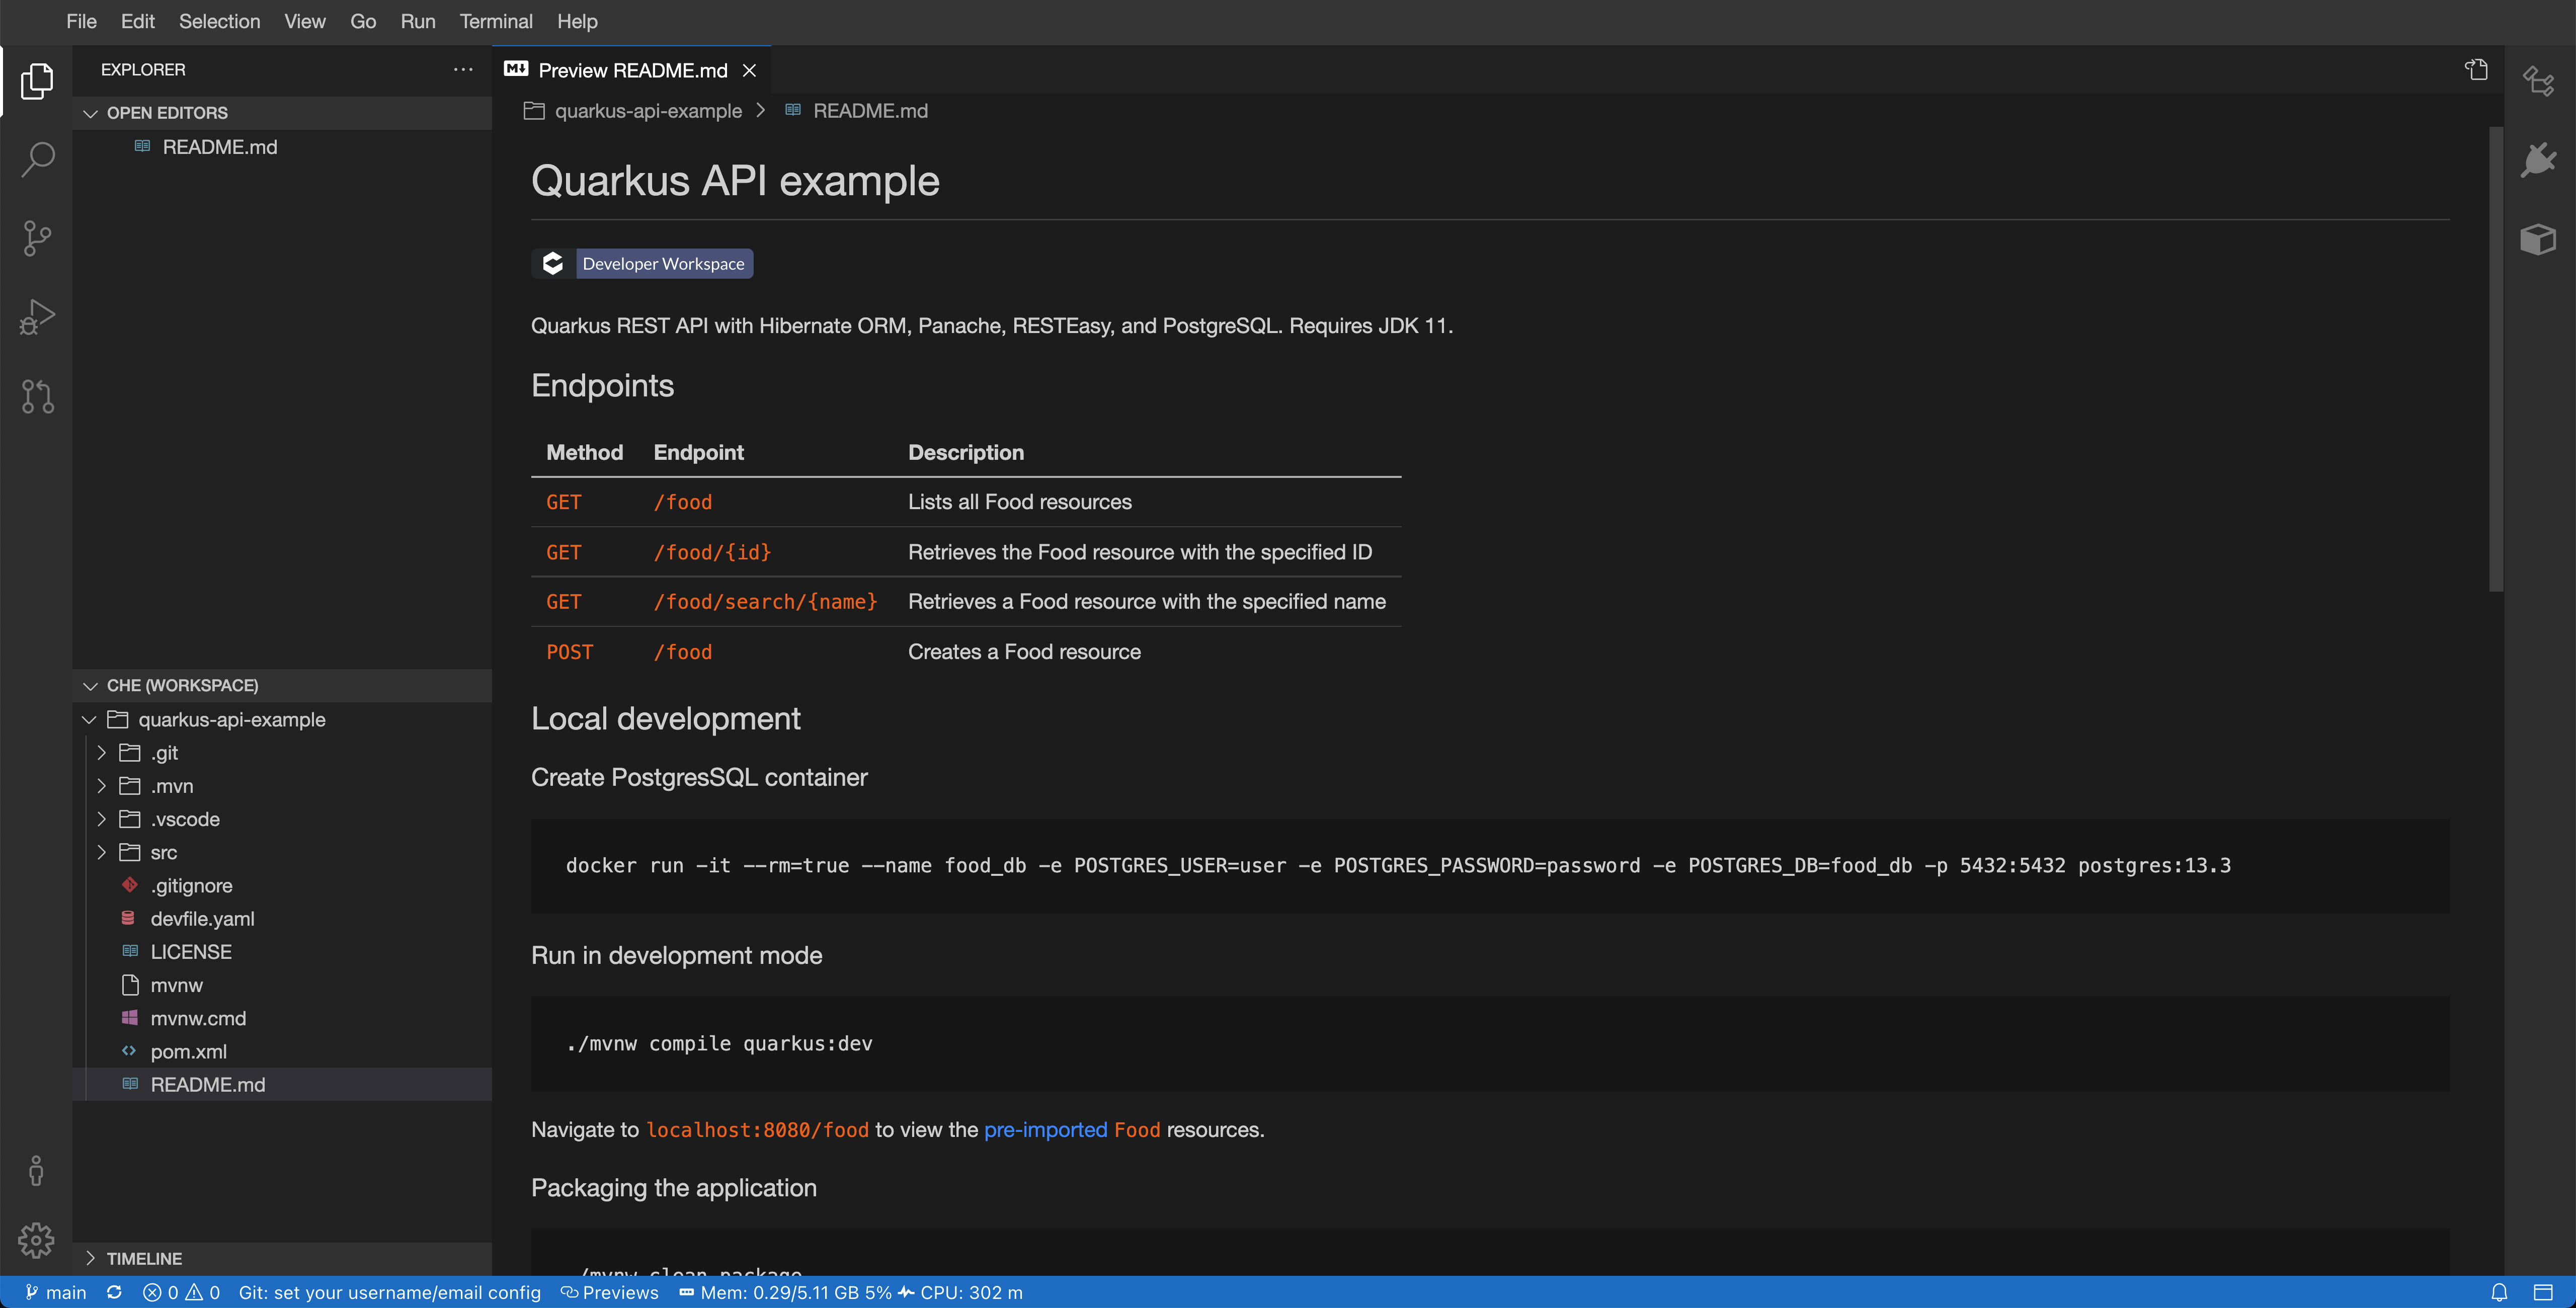
Task: Open the File menu
Action: [x=81, y=21]
